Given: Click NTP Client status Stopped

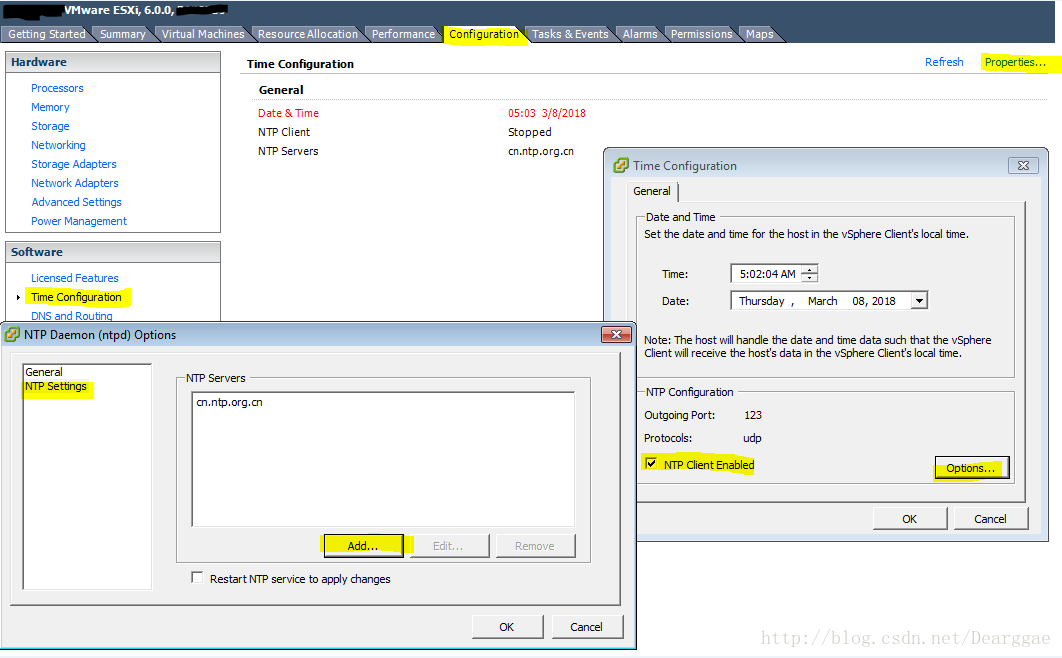Looking at the screenshot, I should [x=530, y=132].
